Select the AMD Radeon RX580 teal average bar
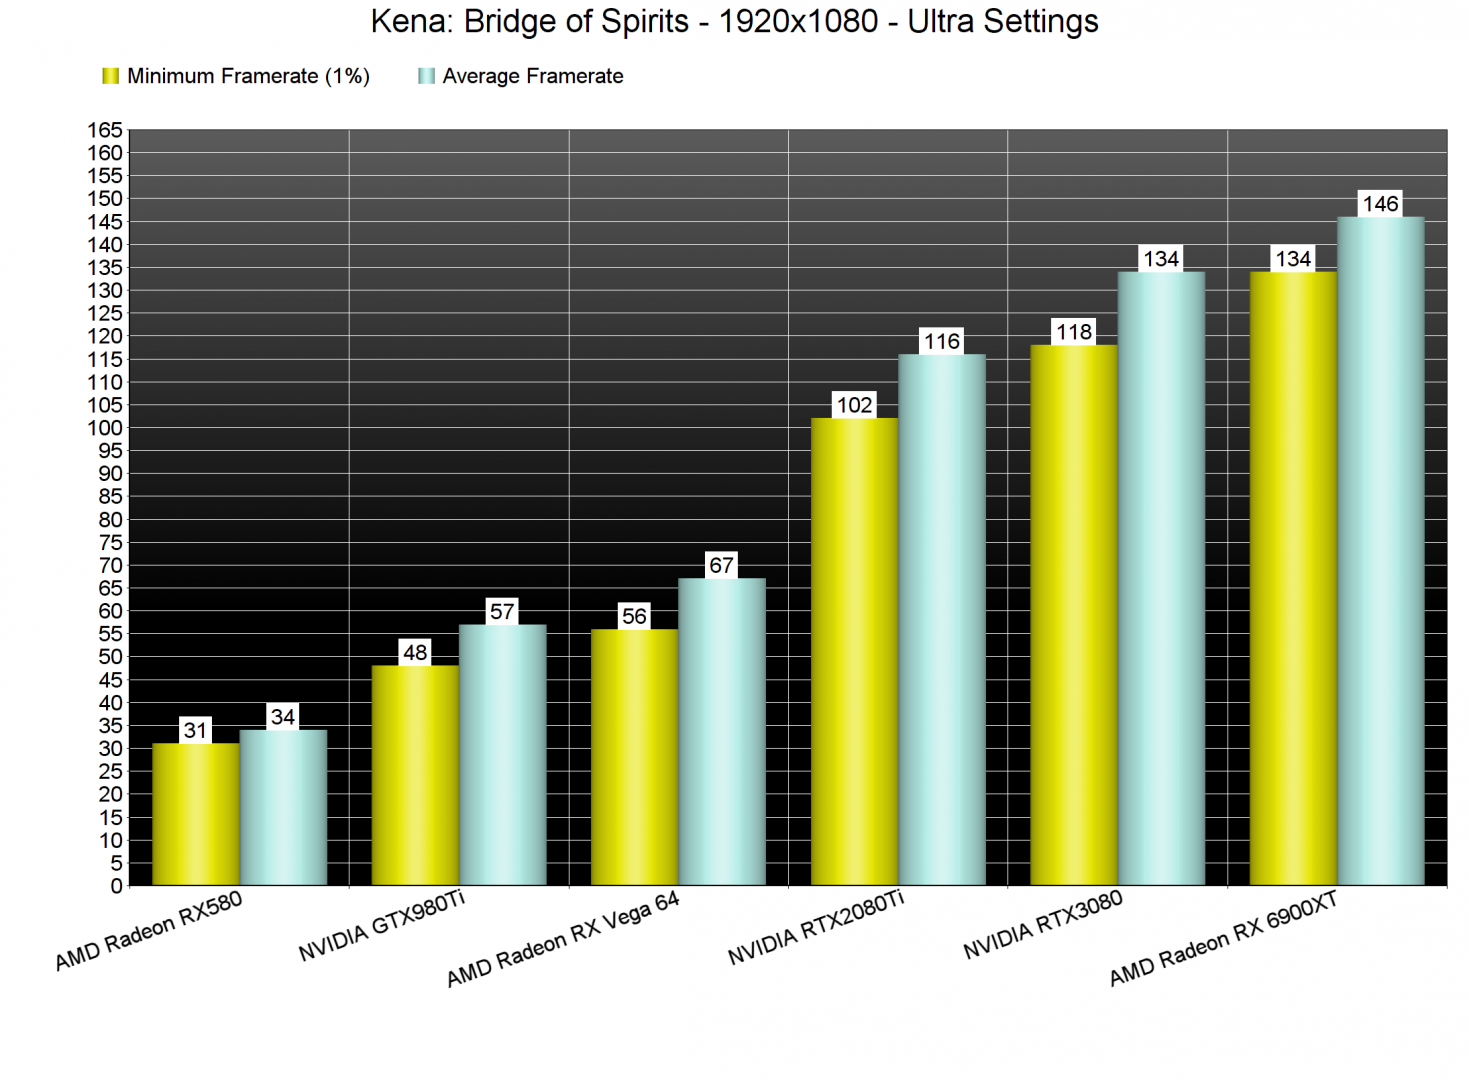 tap(283, 807)
